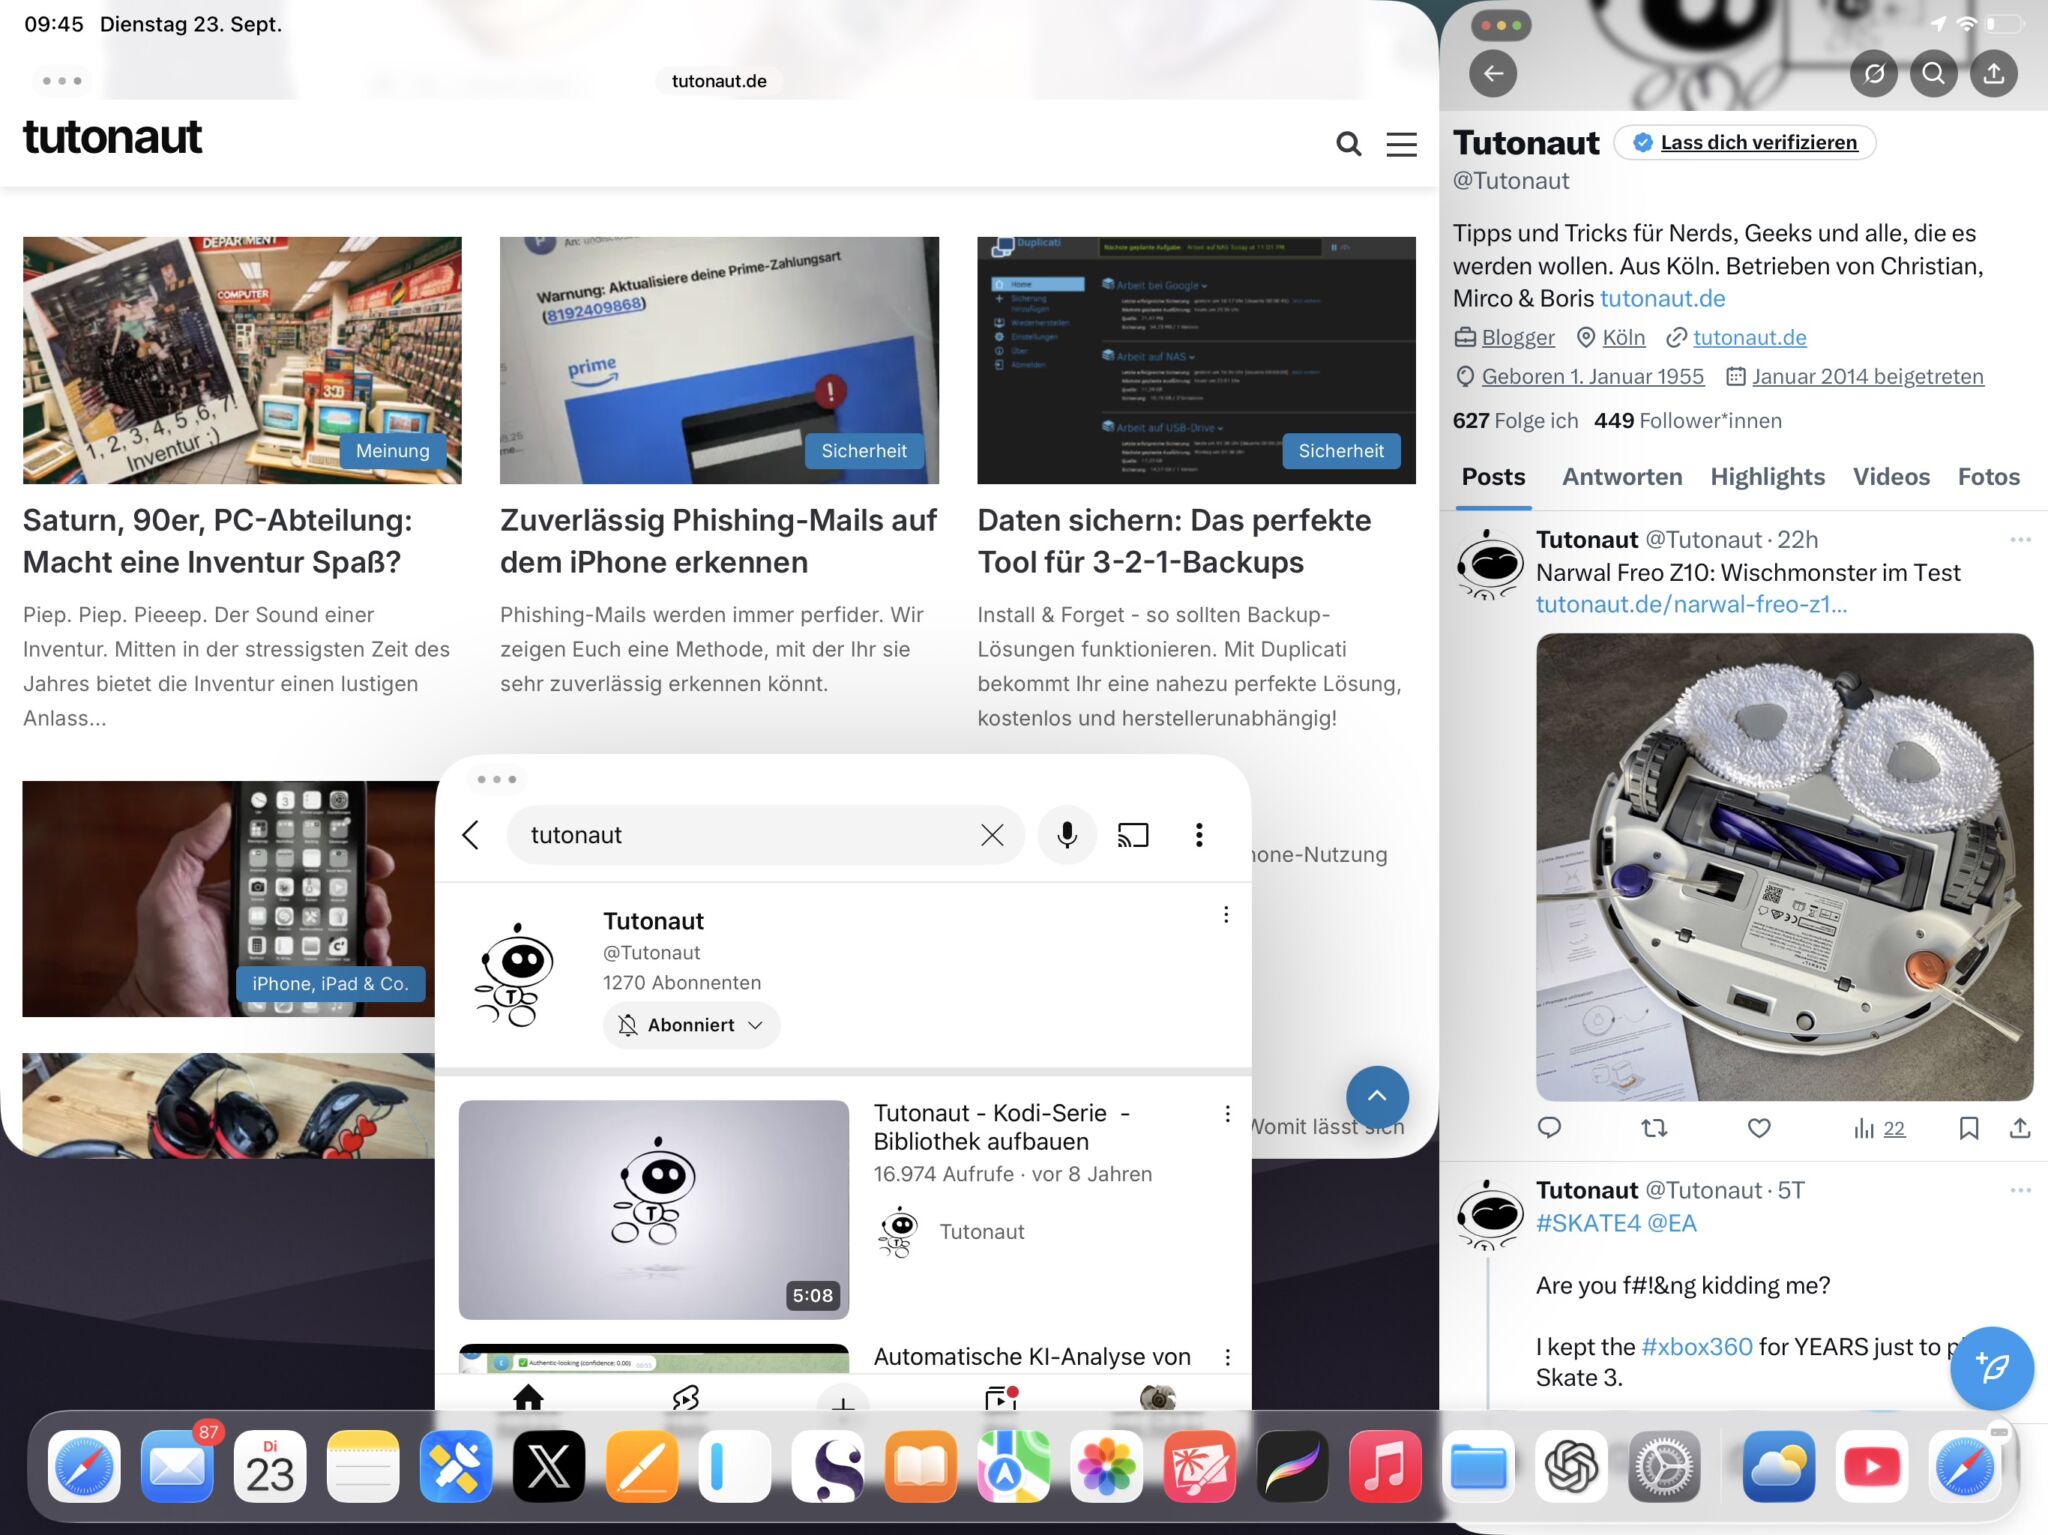Viewport: 2048px width, 1535px height.
Task: Click the tutonaut site logo
Action: click(112, 138)
